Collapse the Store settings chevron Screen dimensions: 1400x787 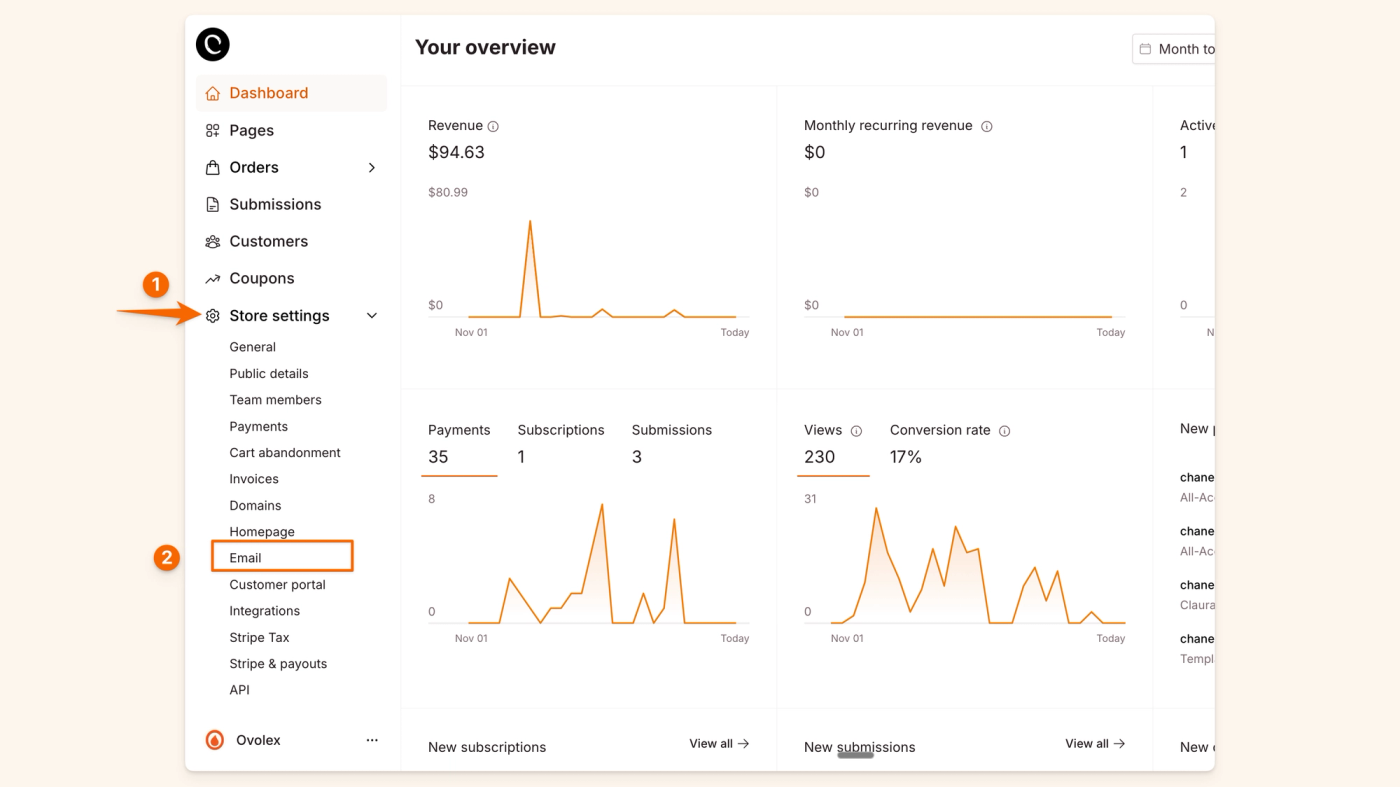click(x=372, y=315)
